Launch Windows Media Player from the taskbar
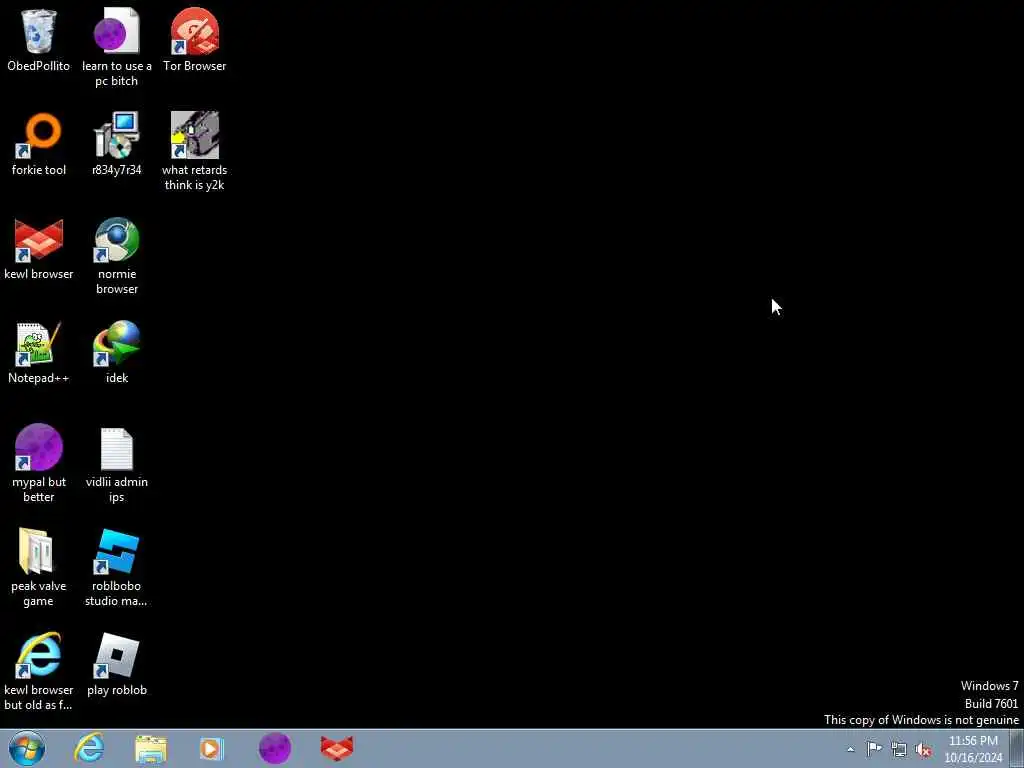Image resolution: width=1024 pixels, height=768 pixels. (212, 749)
